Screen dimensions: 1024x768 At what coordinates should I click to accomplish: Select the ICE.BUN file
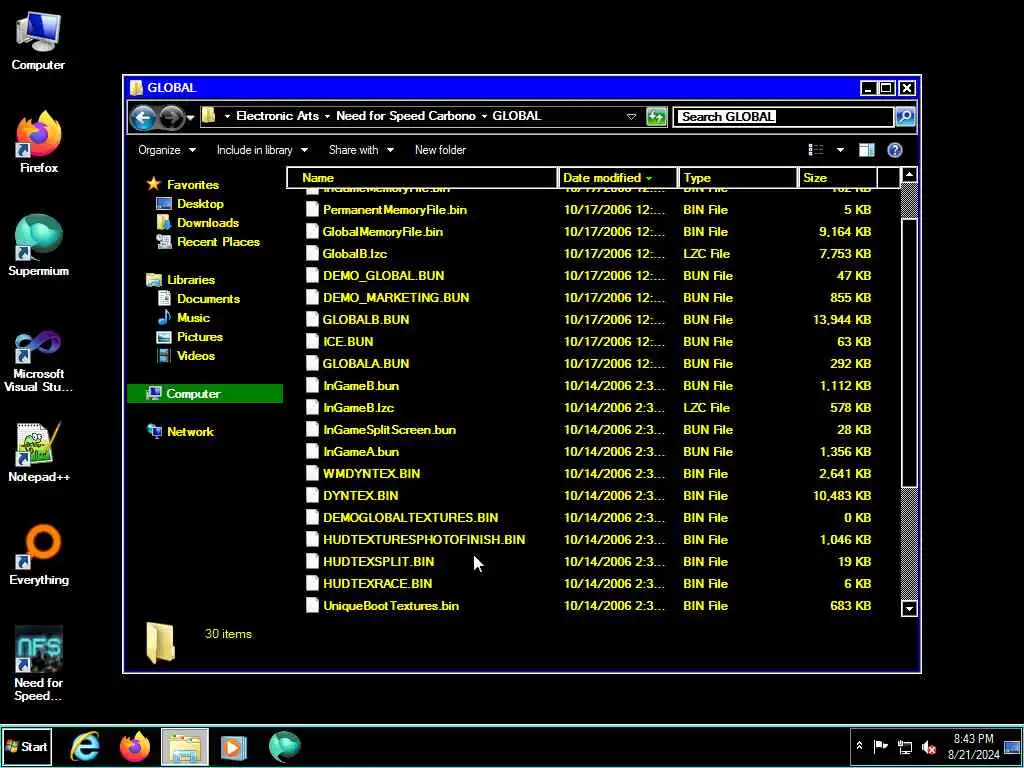click(348, 342)
